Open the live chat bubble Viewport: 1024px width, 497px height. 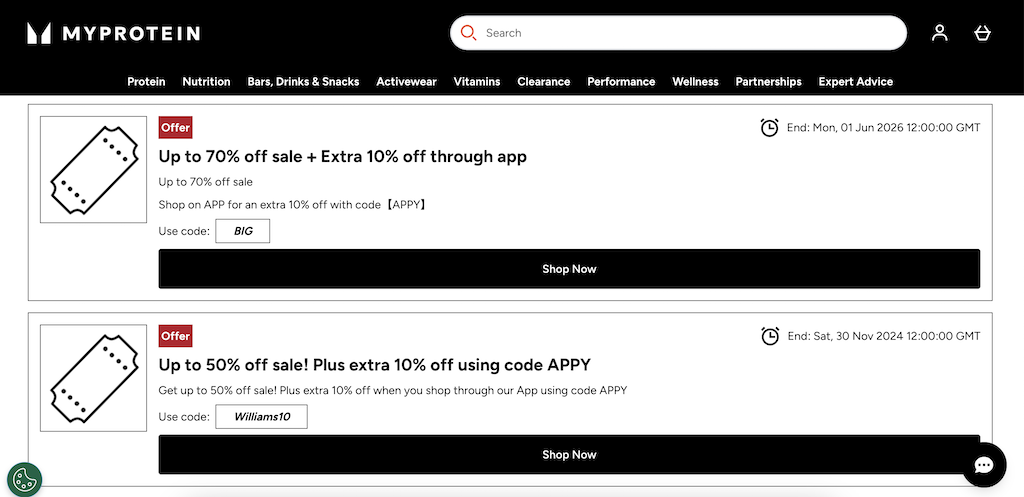pyautogui.click(x=983, y=464)
